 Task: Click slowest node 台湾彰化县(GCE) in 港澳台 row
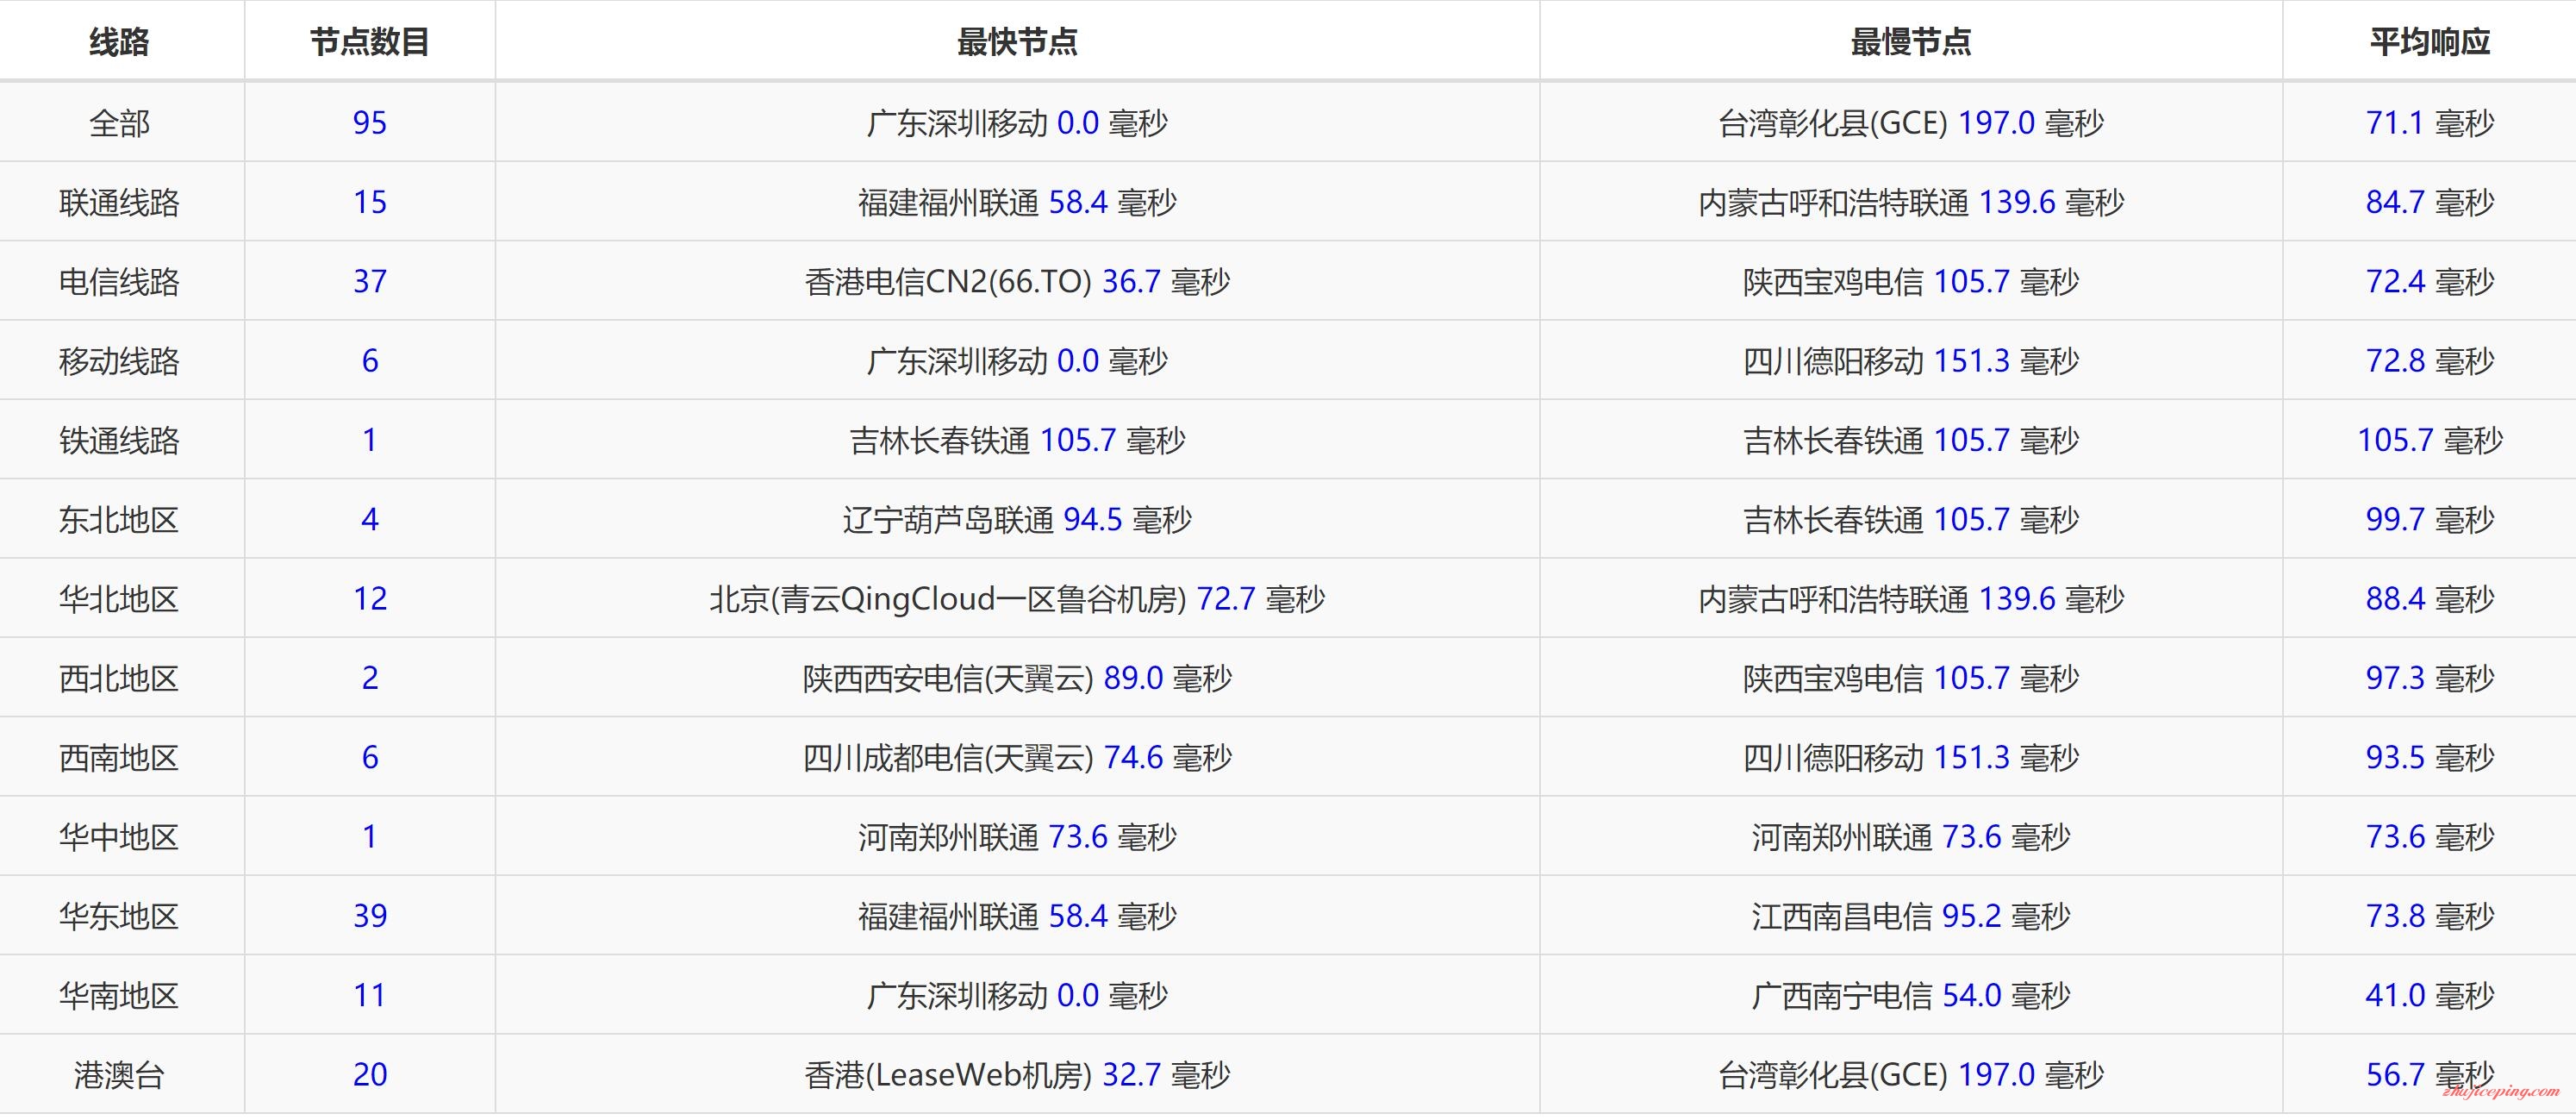point(1833,1075)
